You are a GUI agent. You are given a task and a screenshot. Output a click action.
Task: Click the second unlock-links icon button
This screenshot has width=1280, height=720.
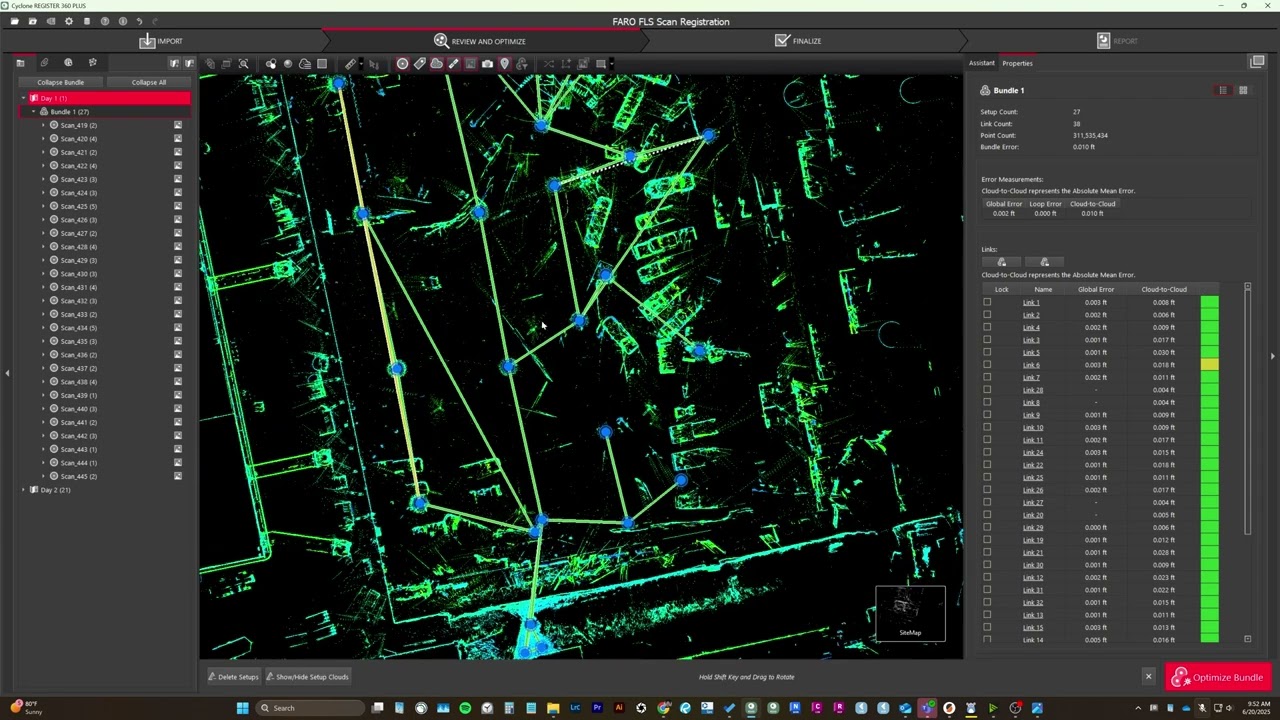click(x=1044, y=262)
